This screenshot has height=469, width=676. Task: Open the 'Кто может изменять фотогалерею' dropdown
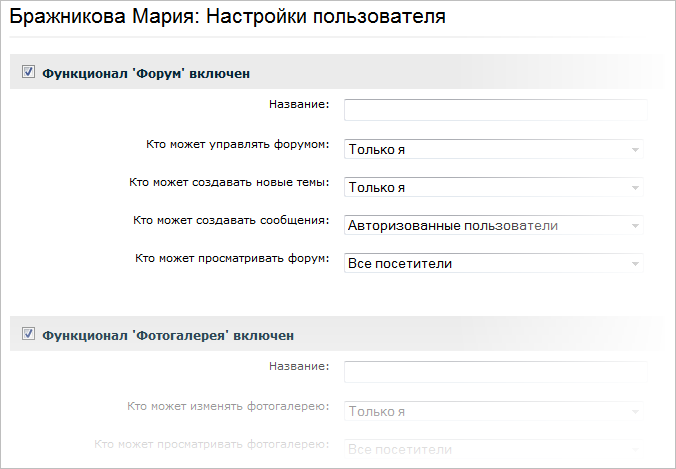point(494,411)
